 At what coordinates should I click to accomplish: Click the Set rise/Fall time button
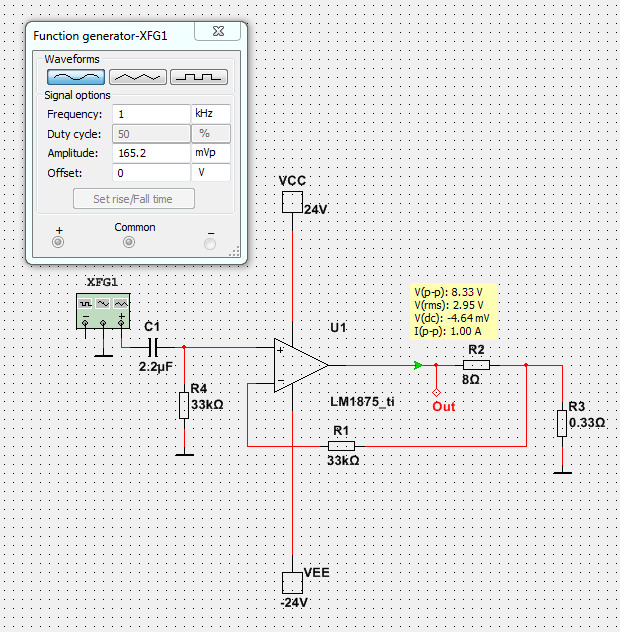134,199
